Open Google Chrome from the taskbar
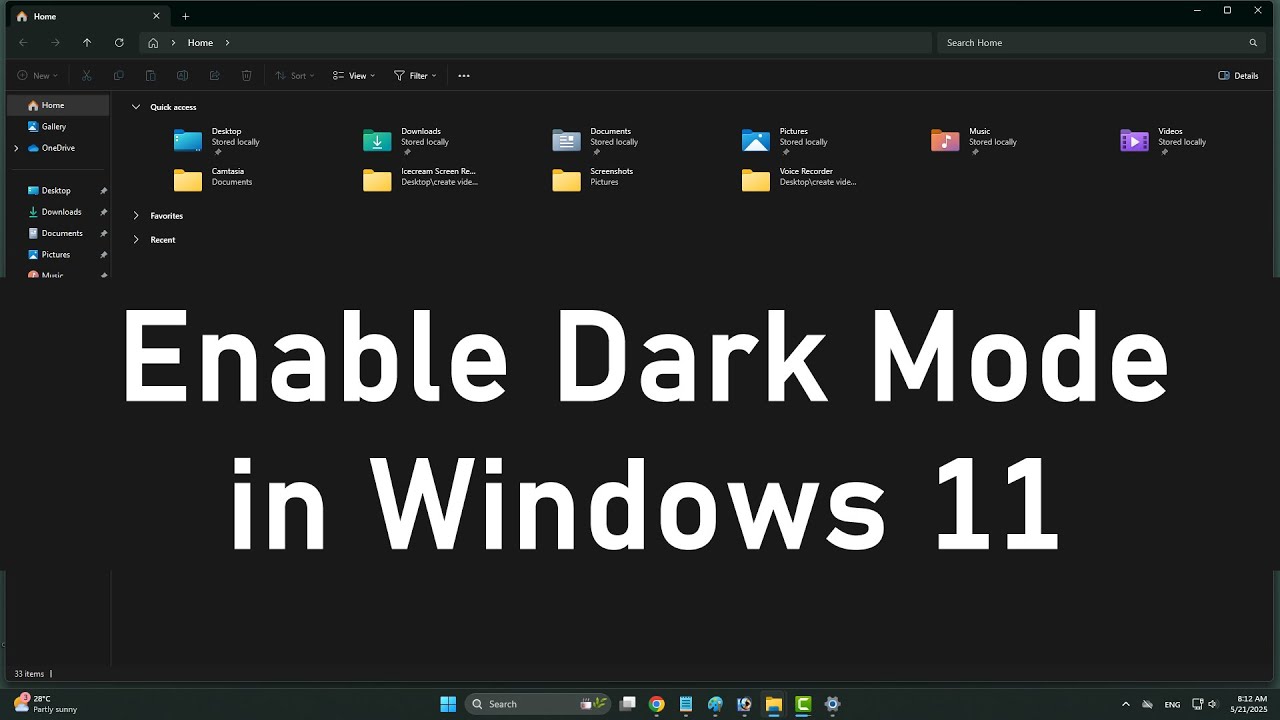1280x720 pixels. [x=656, y=704]
